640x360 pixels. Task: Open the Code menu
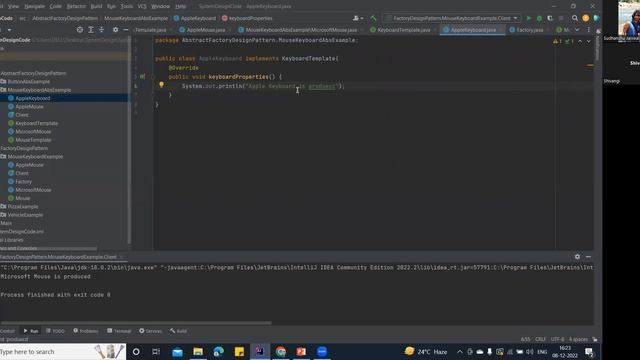[56, 6]
